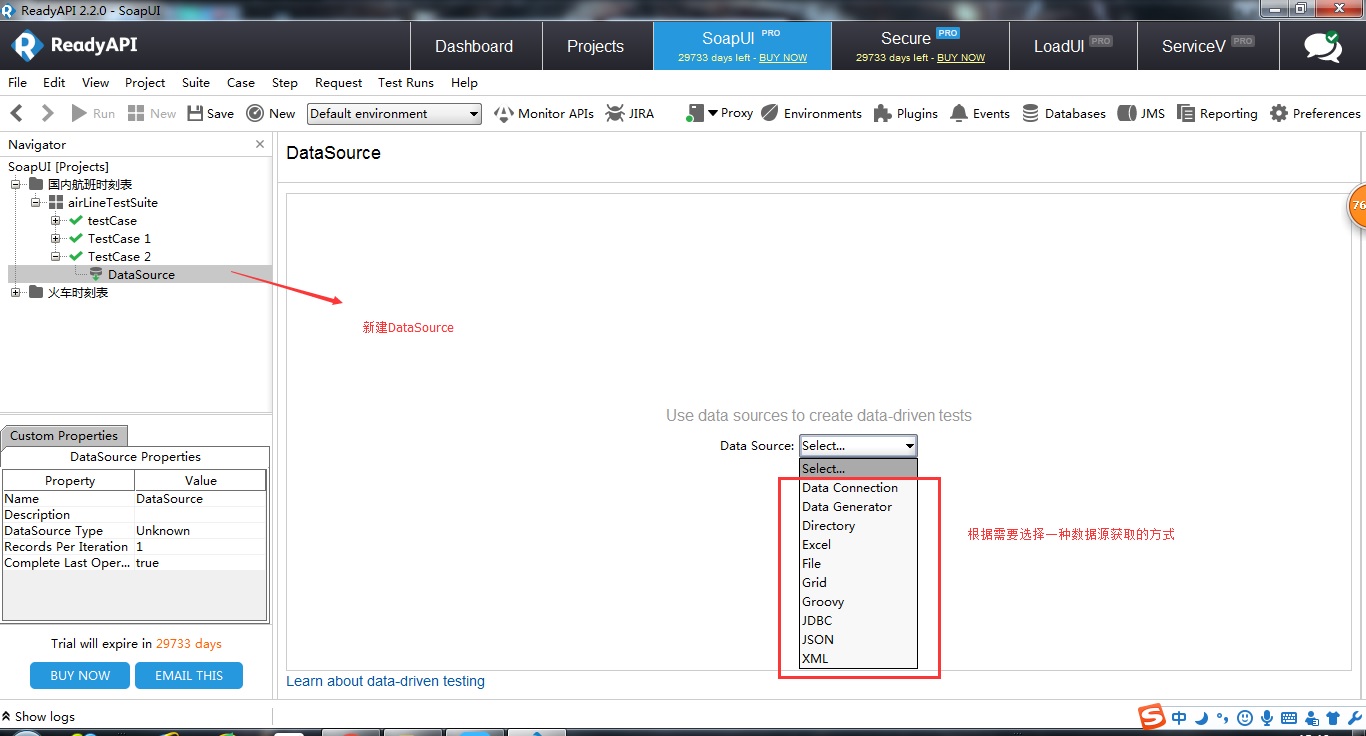Screen dimensions: 1366x736
Task: Close the Navigator panel
Action: pyautogui.click(x=260, y=144)
